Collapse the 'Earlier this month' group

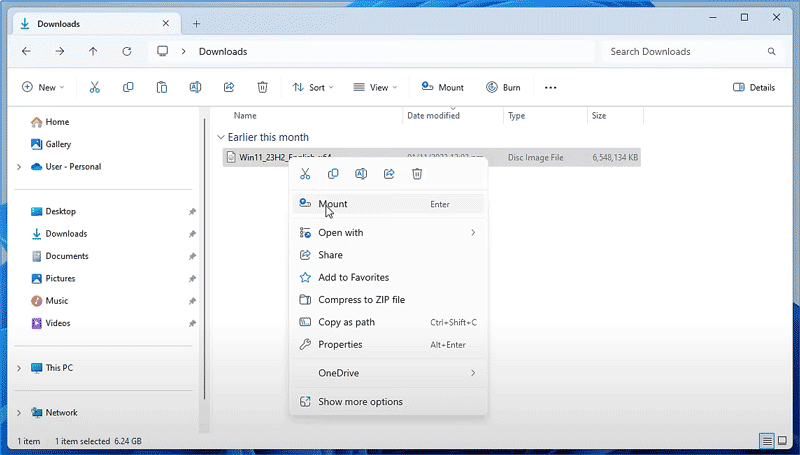221,137
